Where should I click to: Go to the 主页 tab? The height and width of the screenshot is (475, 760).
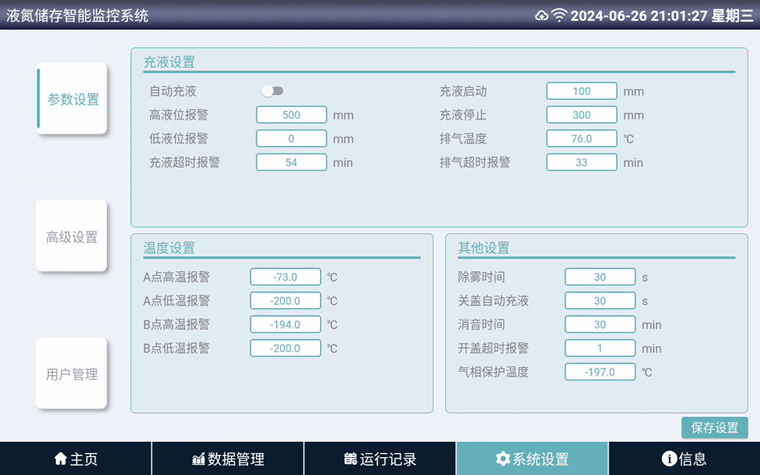tap(76, 459)
